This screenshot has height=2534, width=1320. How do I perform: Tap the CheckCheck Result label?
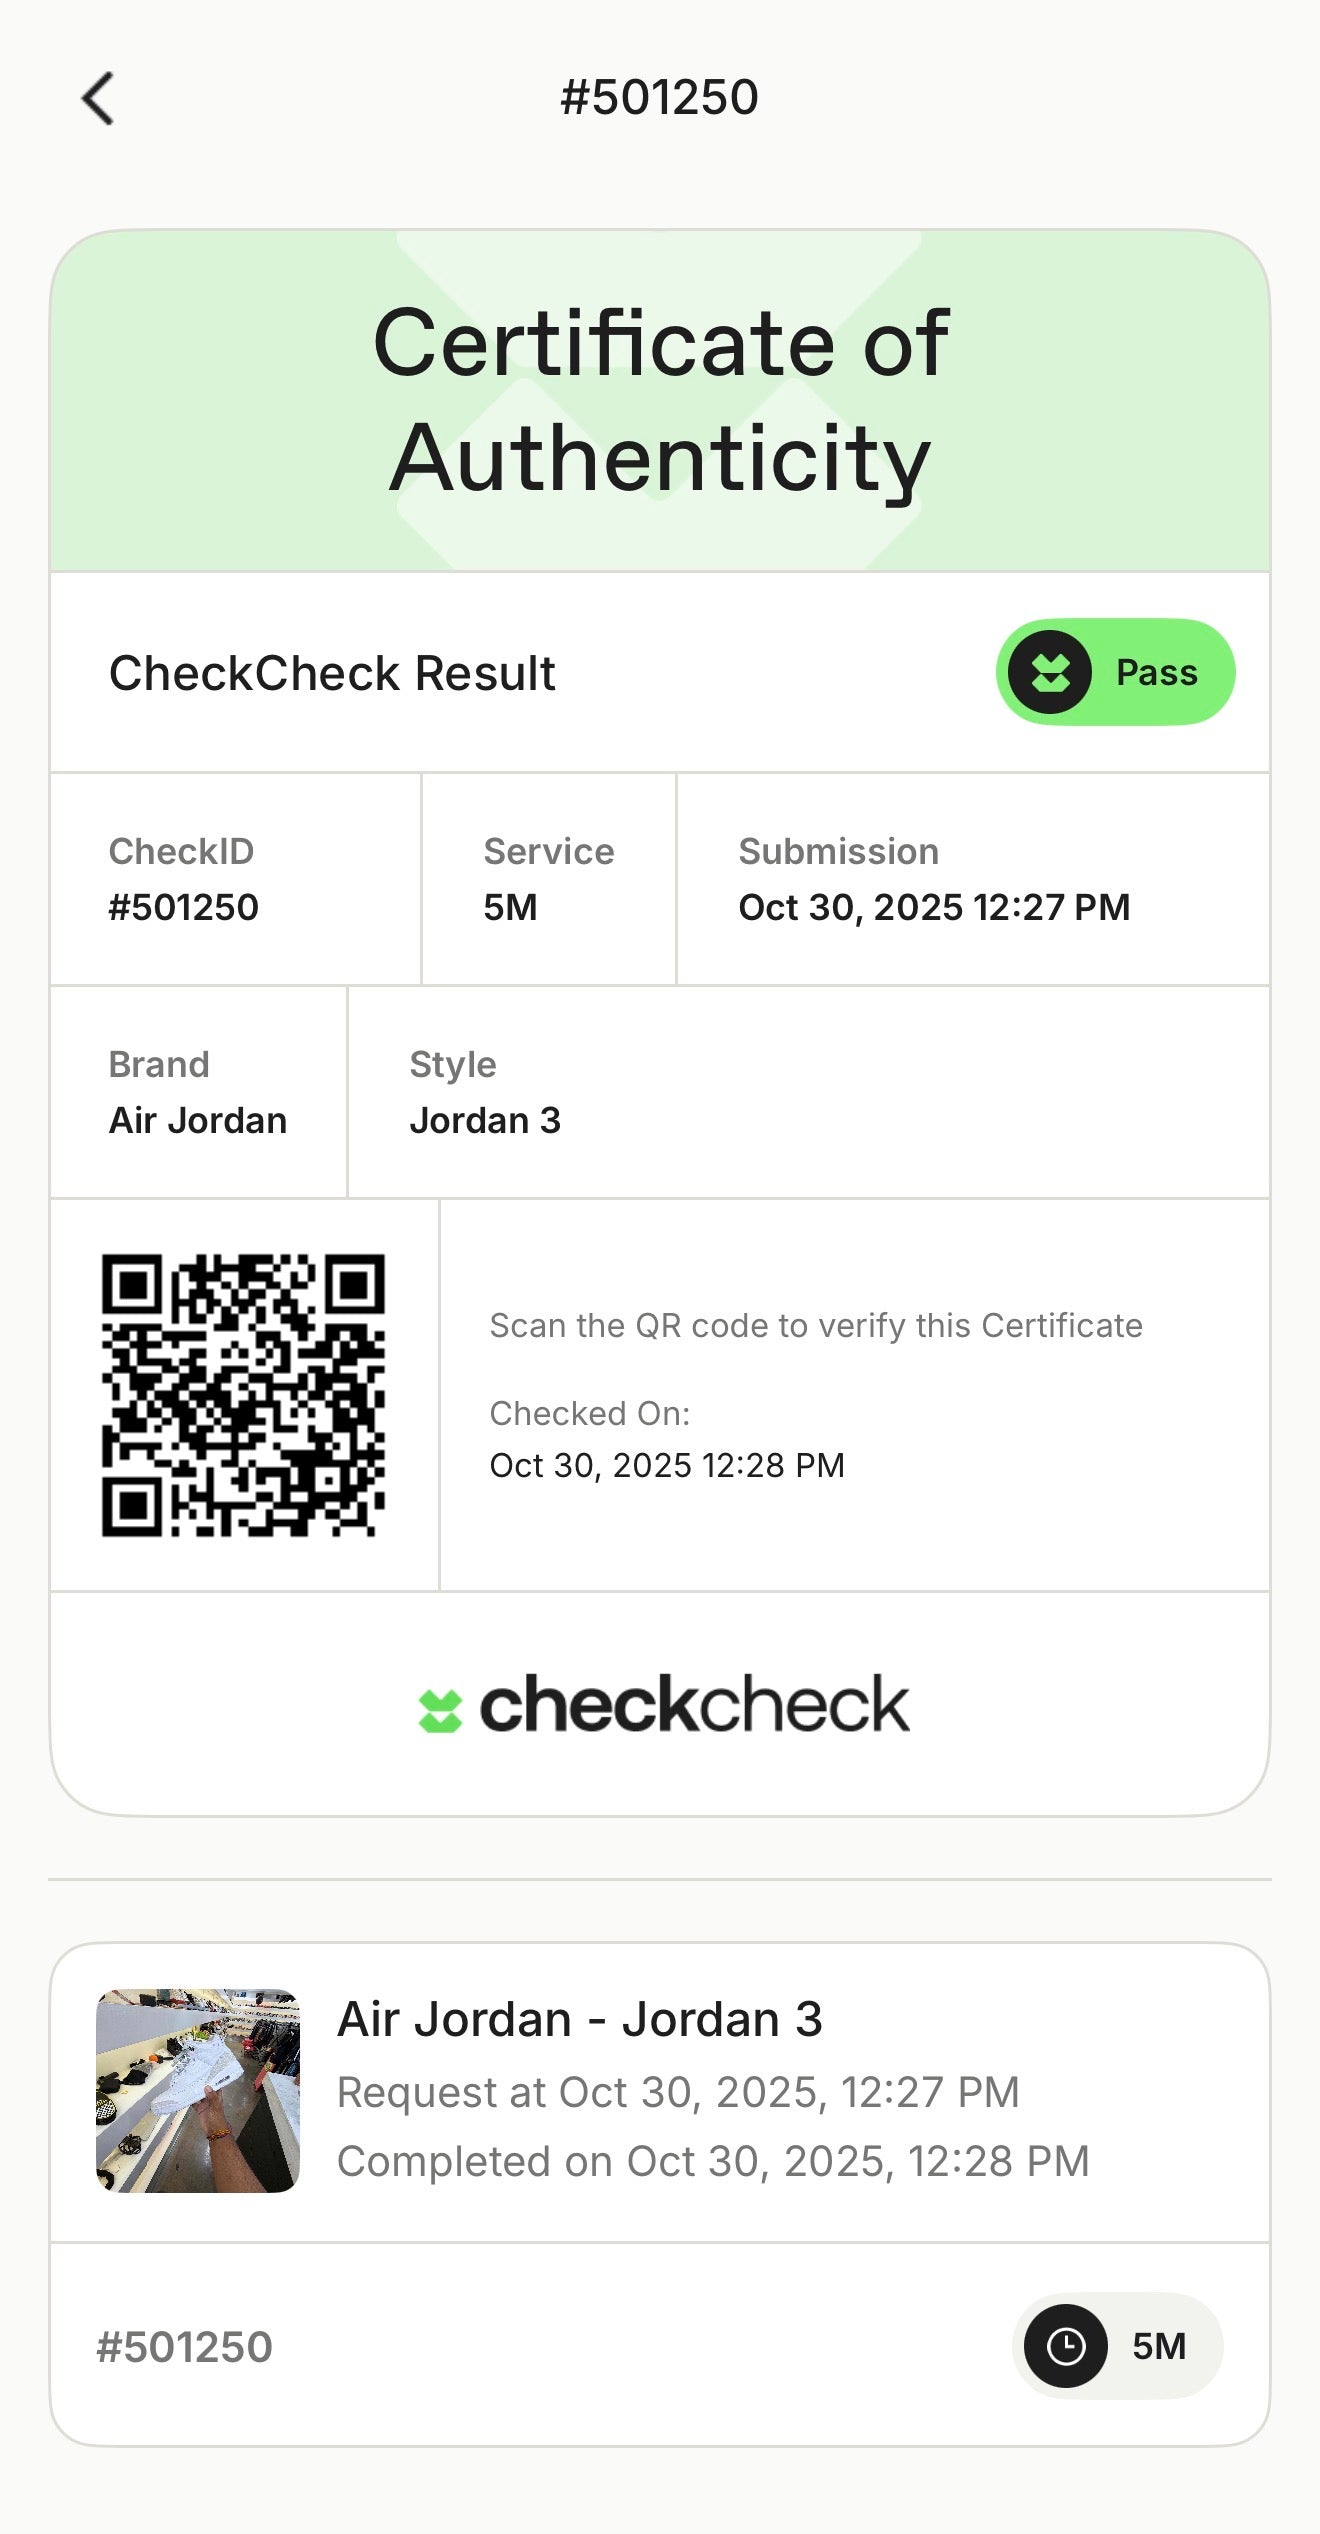(x=332, y=673)
